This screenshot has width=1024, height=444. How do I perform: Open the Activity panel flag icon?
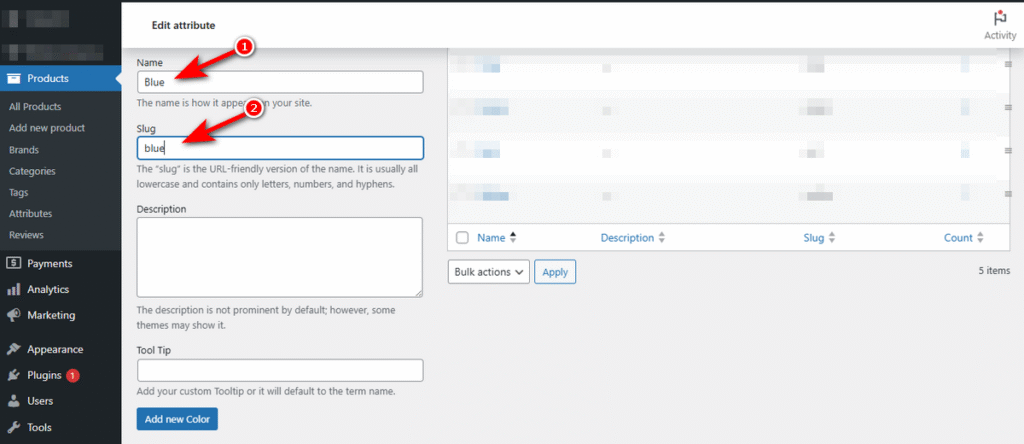1000,18
